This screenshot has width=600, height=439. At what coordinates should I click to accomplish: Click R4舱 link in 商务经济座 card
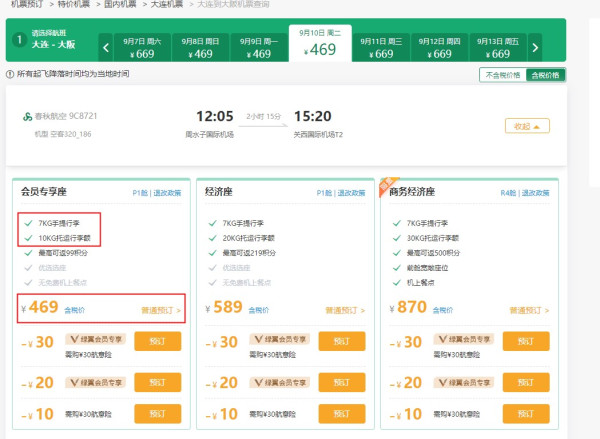508,193
